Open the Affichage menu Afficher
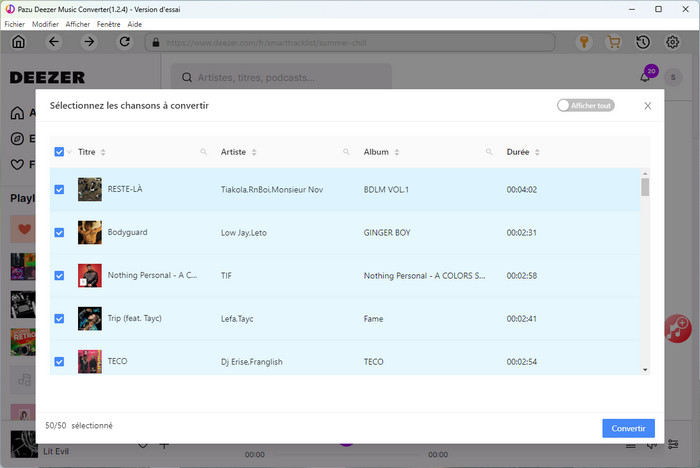The image size is (700, 468). click(x=77, y=23)
